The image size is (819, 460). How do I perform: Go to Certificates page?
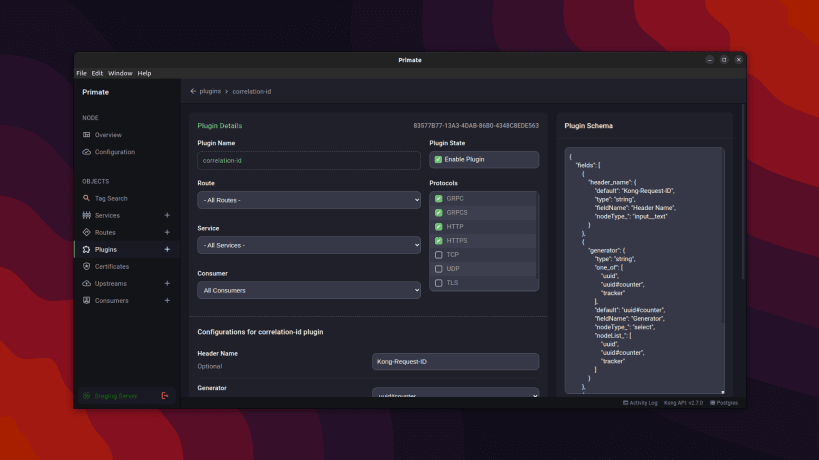point(112,266)
